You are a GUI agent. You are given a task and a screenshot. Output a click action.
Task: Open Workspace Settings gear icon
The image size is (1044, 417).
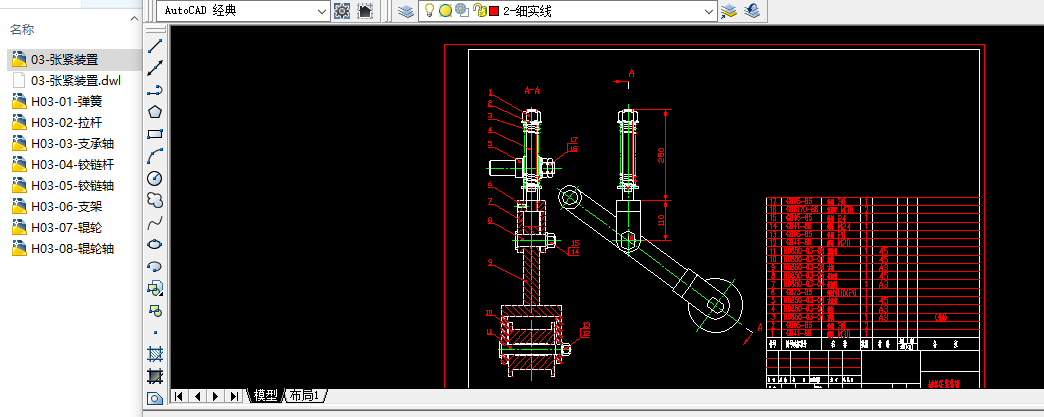tap(342, 11)
